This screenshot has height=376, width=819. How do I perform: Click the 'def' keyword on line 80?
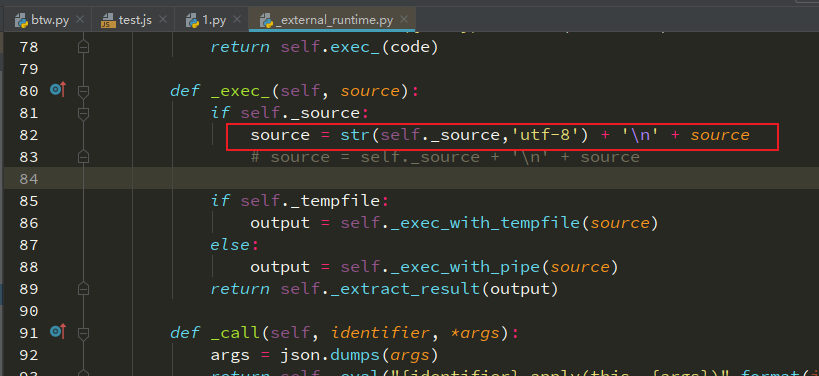185,91
